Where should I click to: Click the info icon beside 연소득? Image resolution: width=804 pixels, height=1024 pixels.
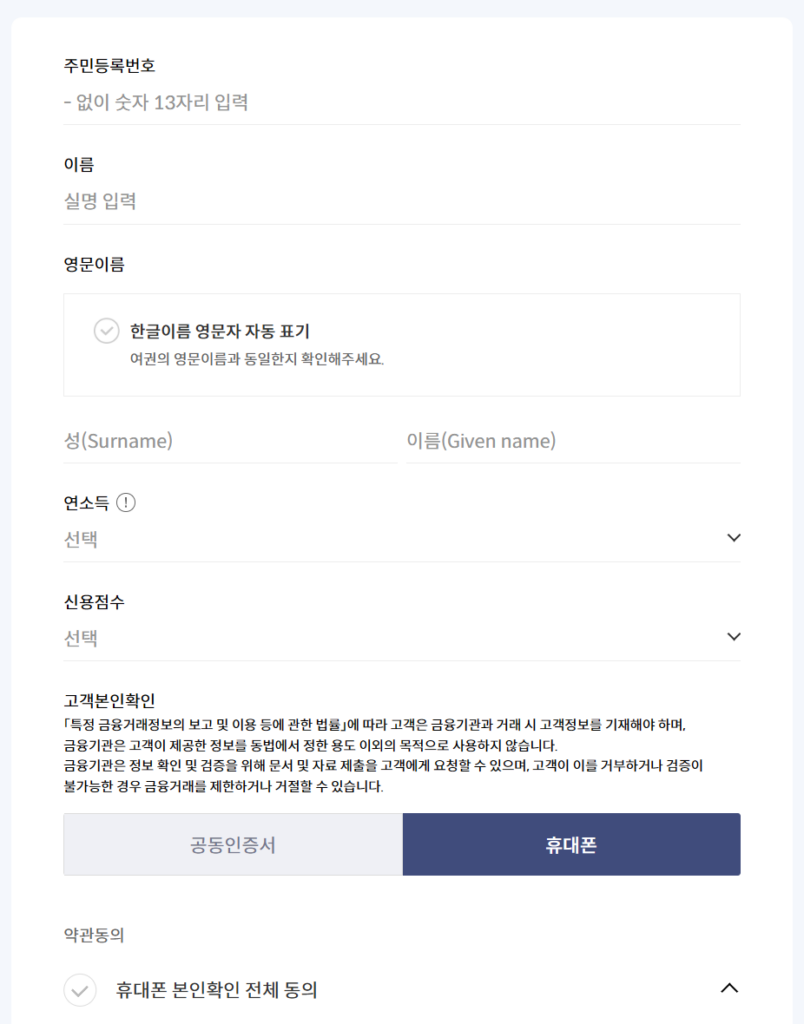coord(125,502)
